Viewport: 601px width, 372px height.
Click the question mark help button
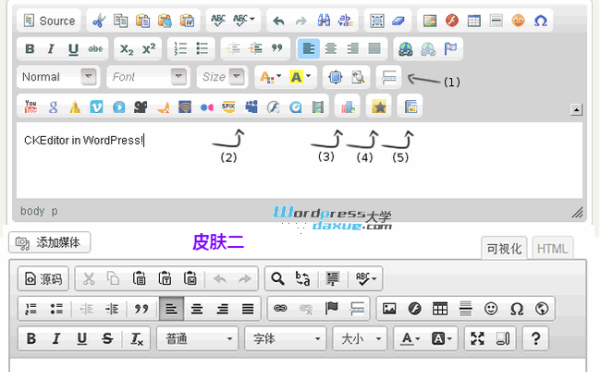click(x=535, y=339)
